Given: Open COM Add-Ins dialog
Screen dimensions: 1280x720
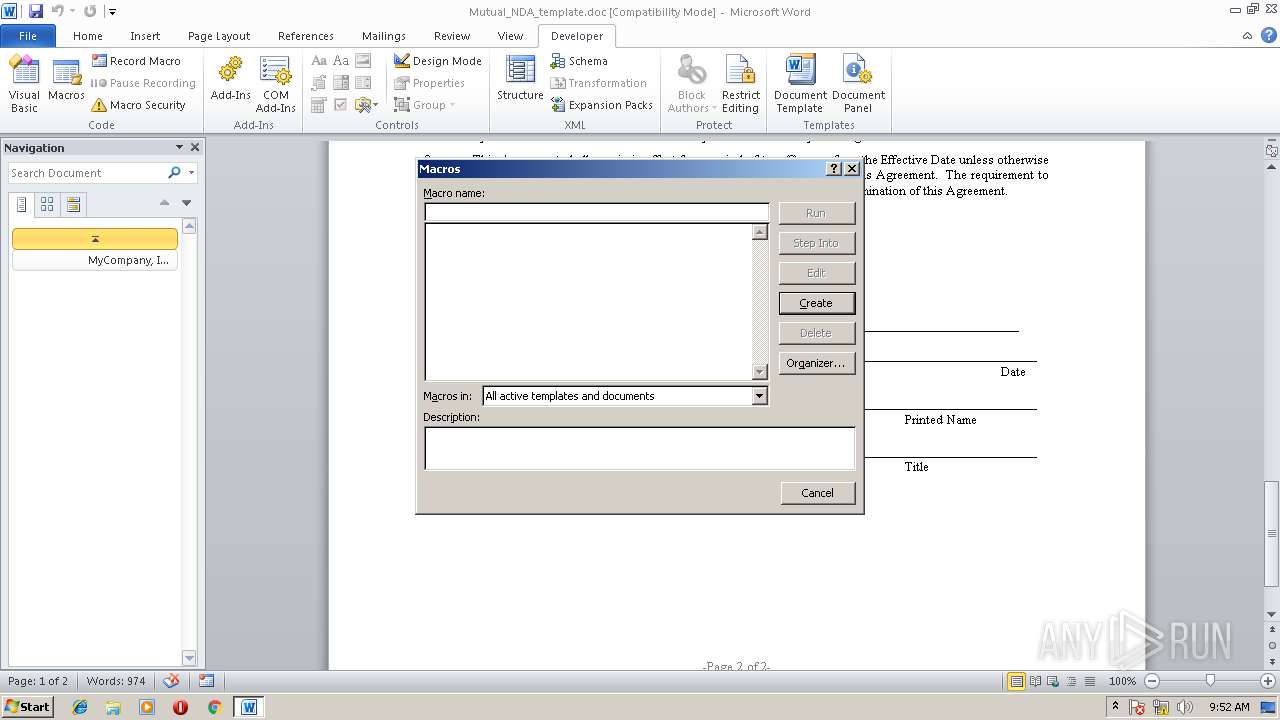Looking at the screenshot, I should coord(275,84).
